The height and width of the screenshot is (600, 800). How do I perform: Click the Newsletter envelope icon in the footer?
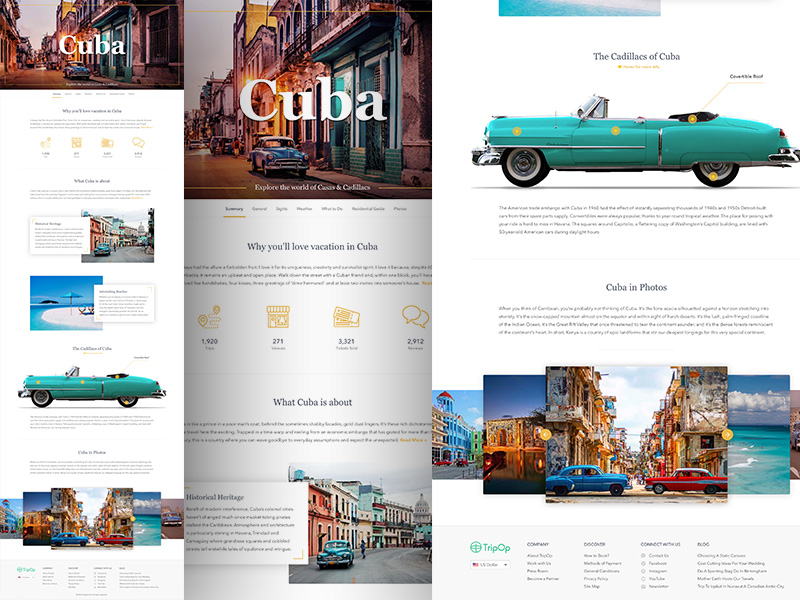643,586
